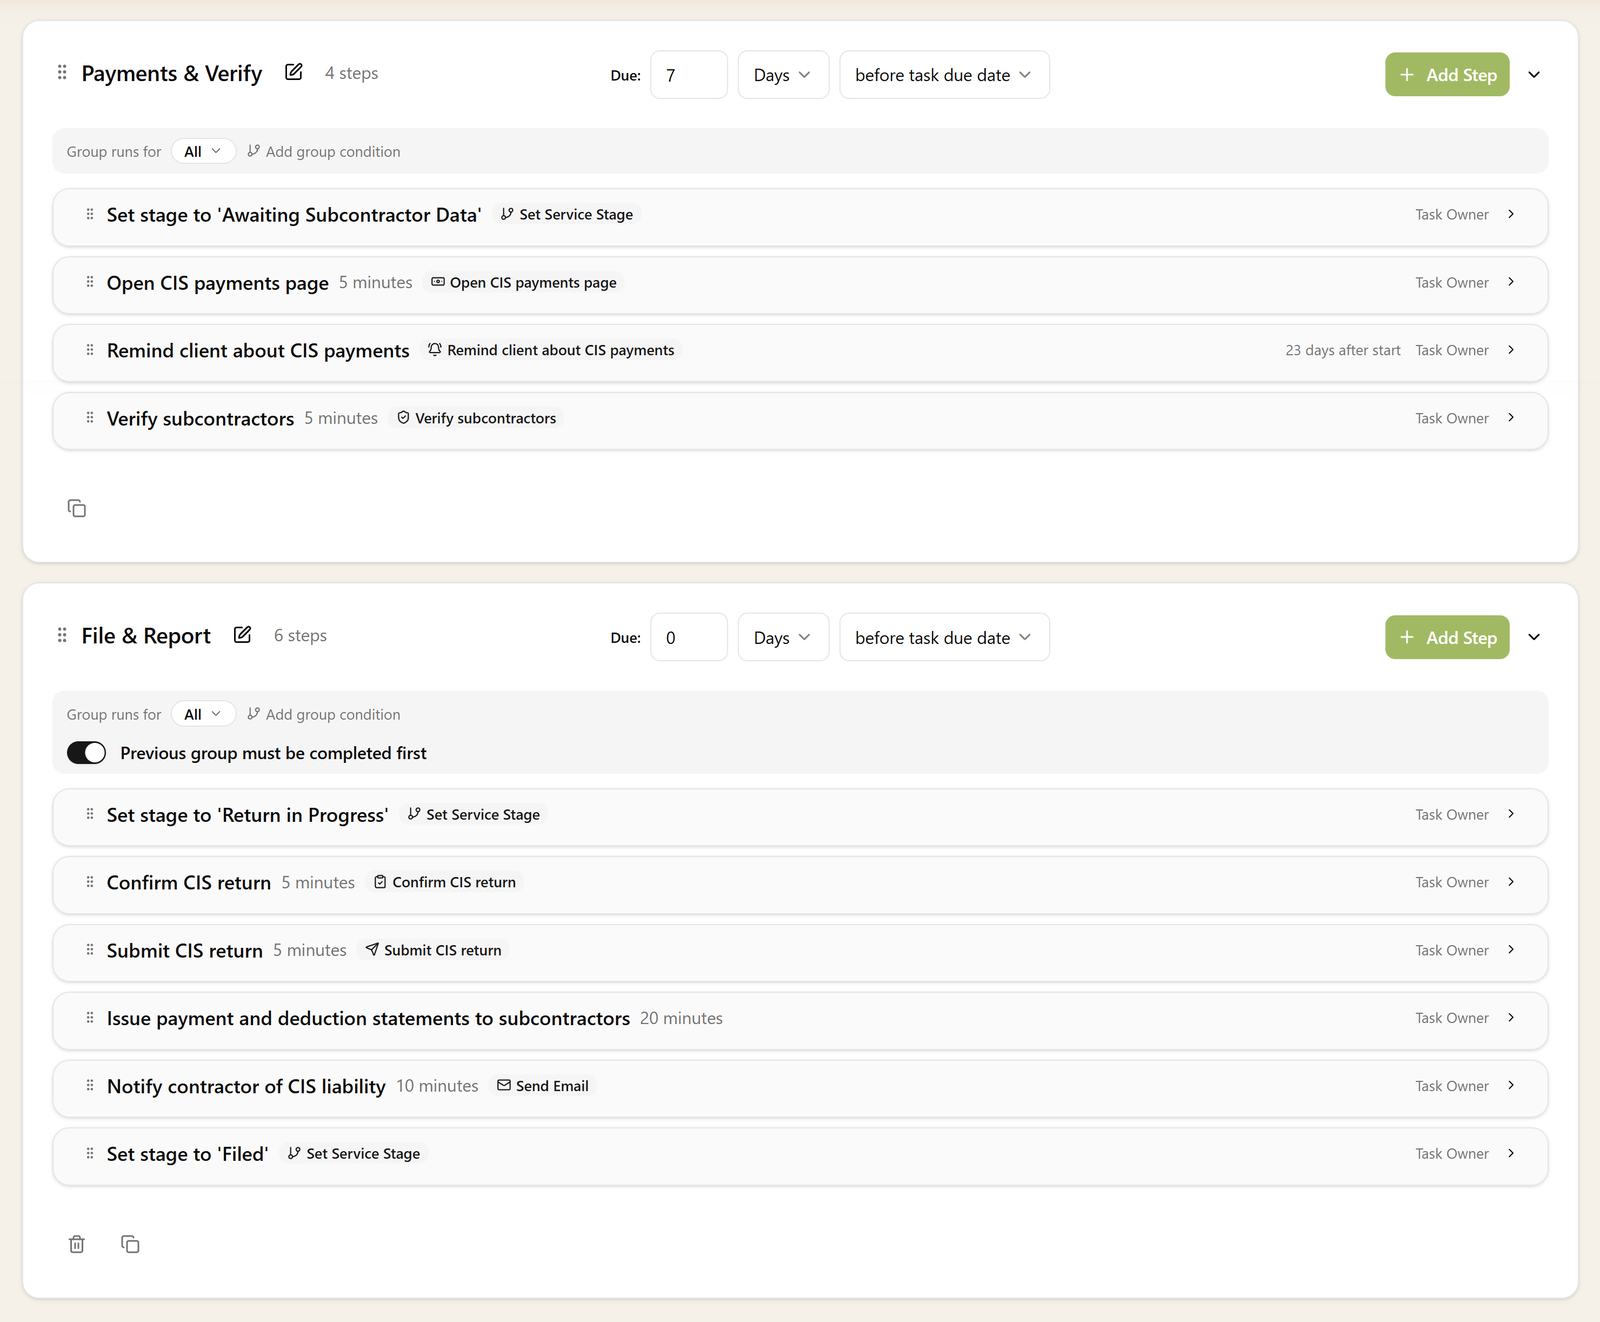The width and height of the screenshot is (1600, 1322).
Task: Click drag handle for Open CIS payments page step
Action: pos(90,282)
